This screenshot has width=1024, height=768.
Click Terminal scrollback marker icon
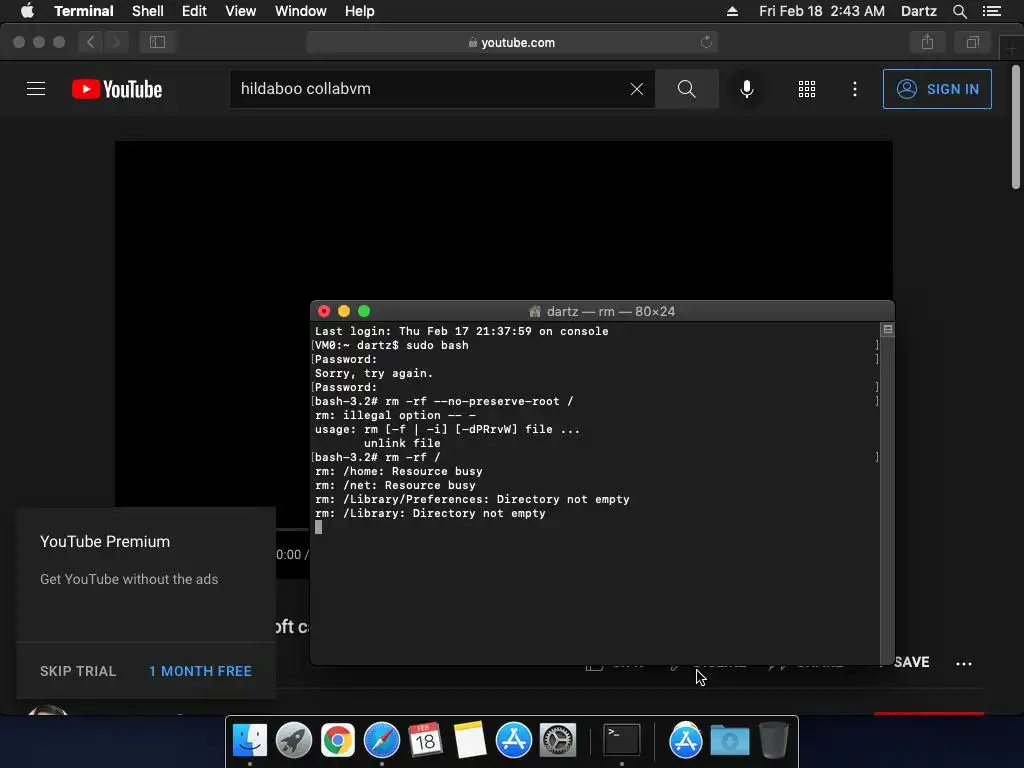tap(888, 329)
